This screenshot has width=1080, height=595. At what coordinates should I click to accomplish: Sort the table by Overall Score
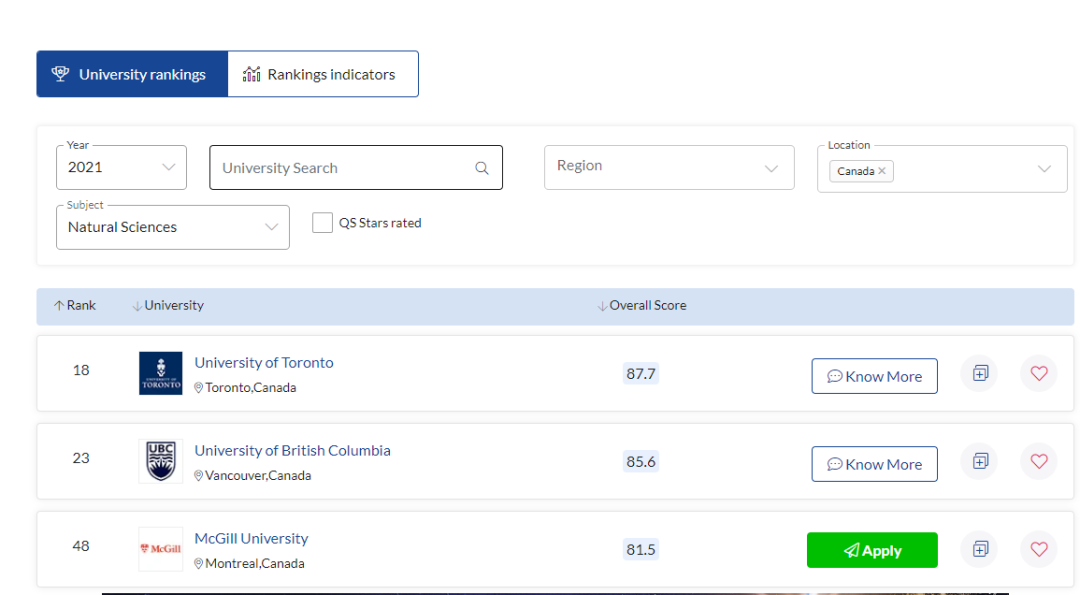pos(646,306)
